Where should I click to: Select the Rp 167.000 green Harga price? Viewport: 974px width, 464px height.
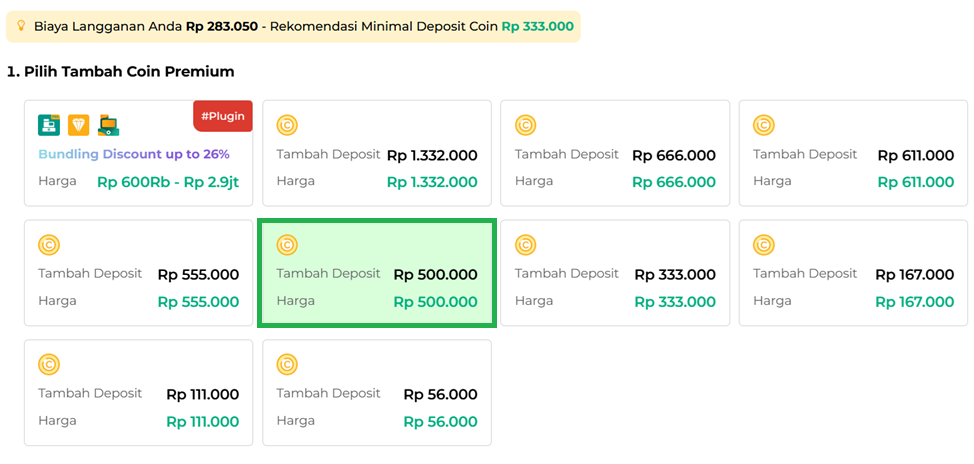914,302
